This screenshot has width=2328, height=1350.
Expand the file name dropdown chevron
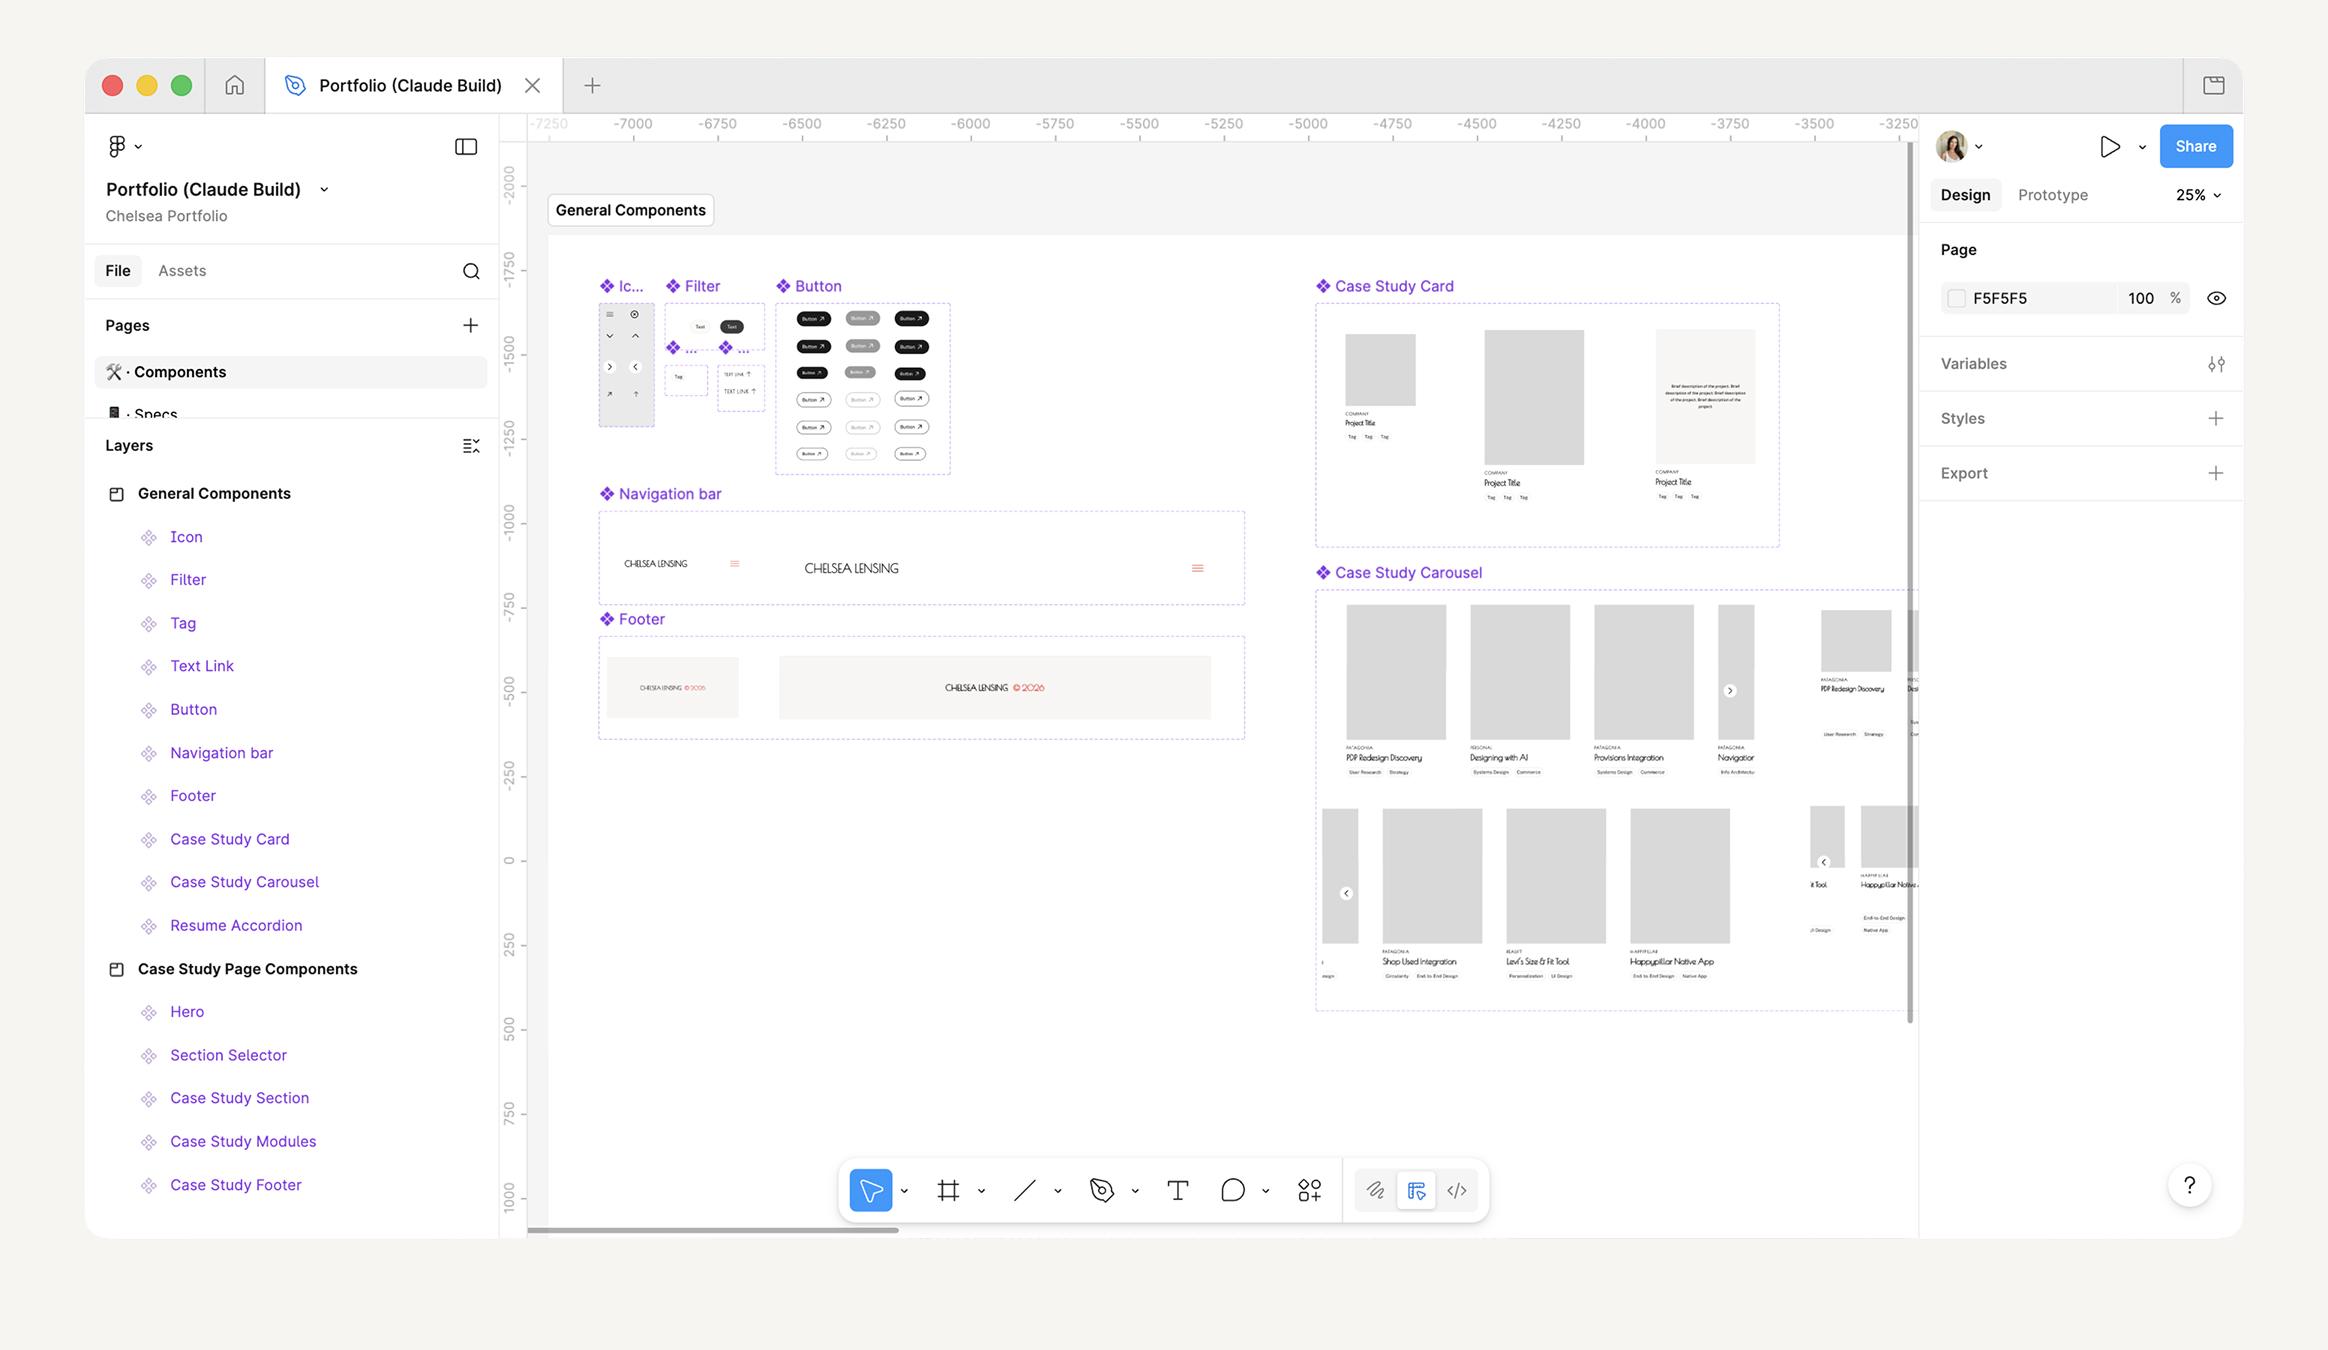(324, 190)
